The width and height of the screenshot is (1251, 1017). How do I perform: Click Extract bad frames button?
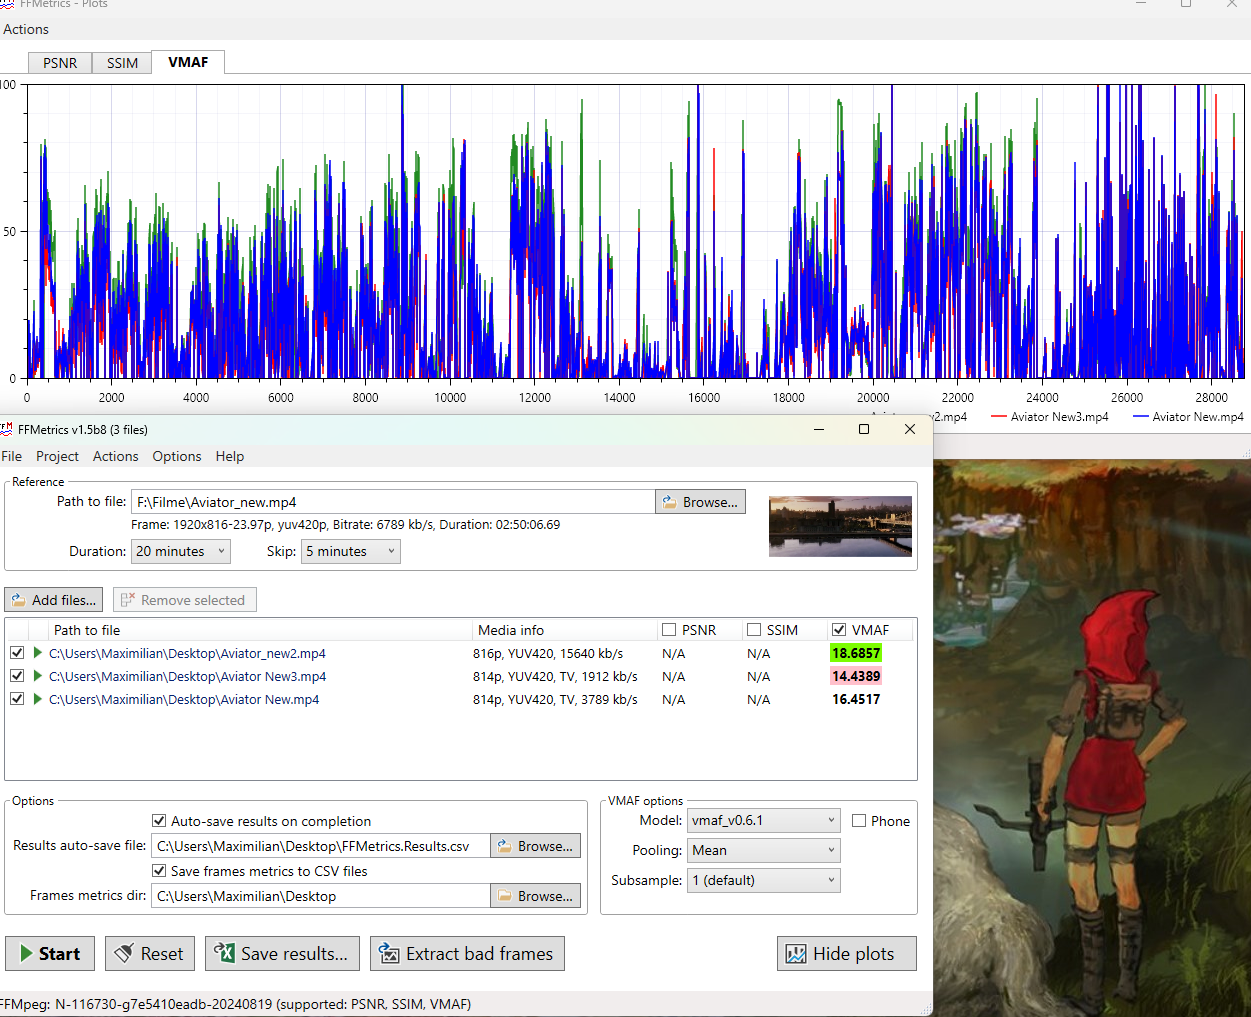(x=467, y=954)
